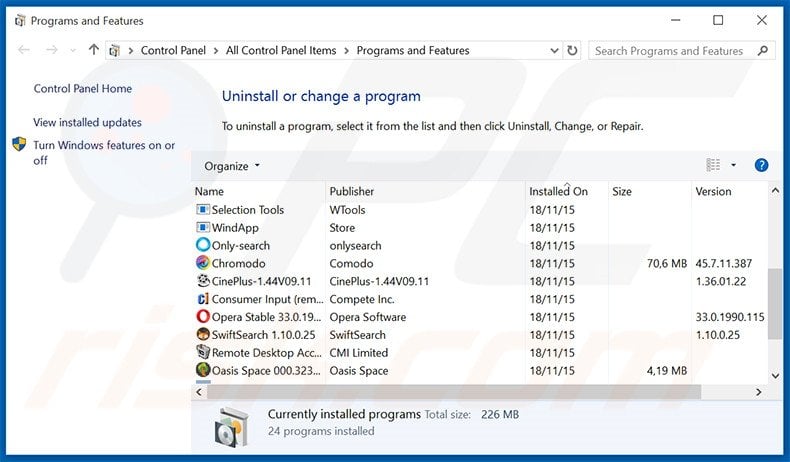
Task: Expand chevron after Control Panel breadcrumb
Action: (216, 50)
